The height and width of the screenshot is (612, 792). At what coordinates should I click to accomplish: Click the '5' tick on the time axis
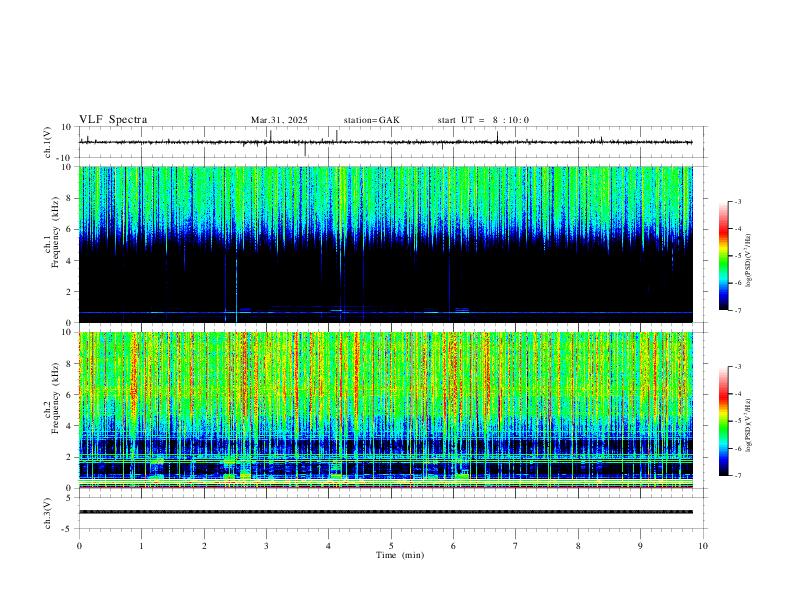(x=391, y=546)
